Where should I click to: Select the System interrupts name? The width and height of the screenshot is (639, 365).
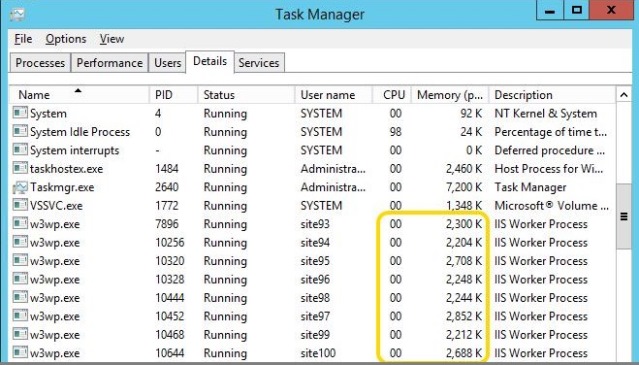coord(75,150)
